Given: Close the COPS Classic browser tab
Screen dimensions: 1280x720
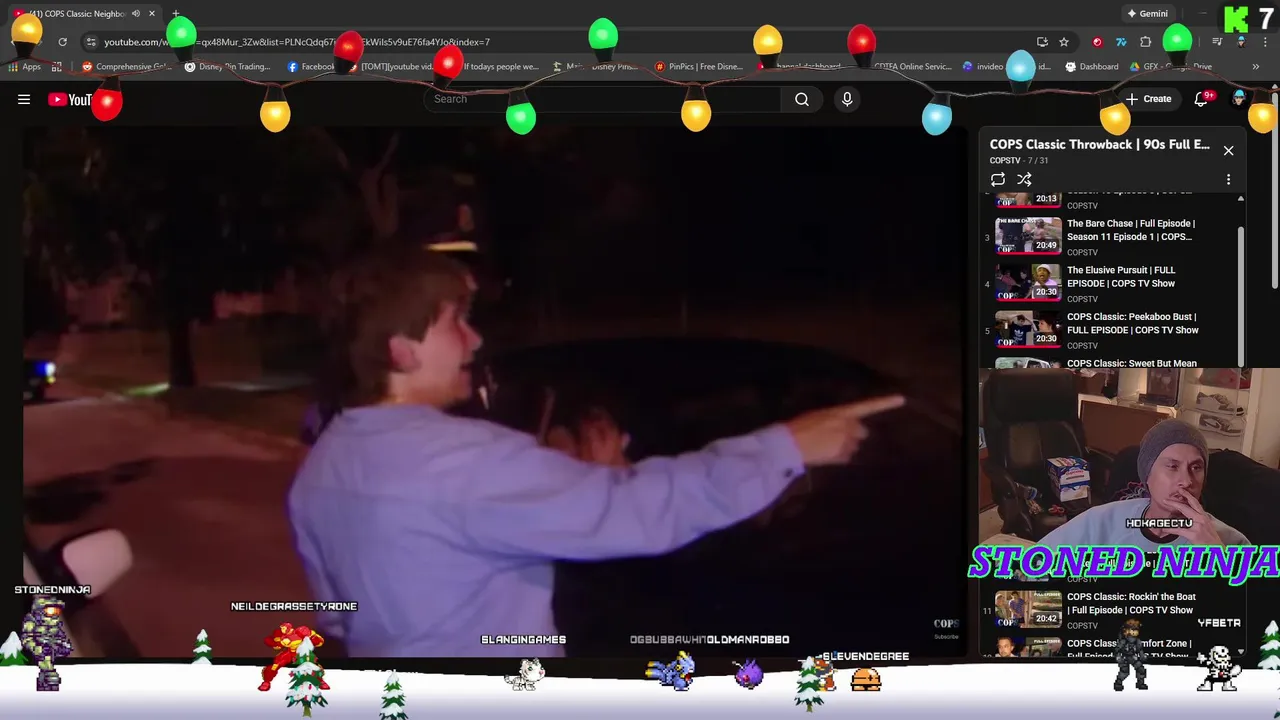Looking at the screenshot, I should tap(152, 14).
